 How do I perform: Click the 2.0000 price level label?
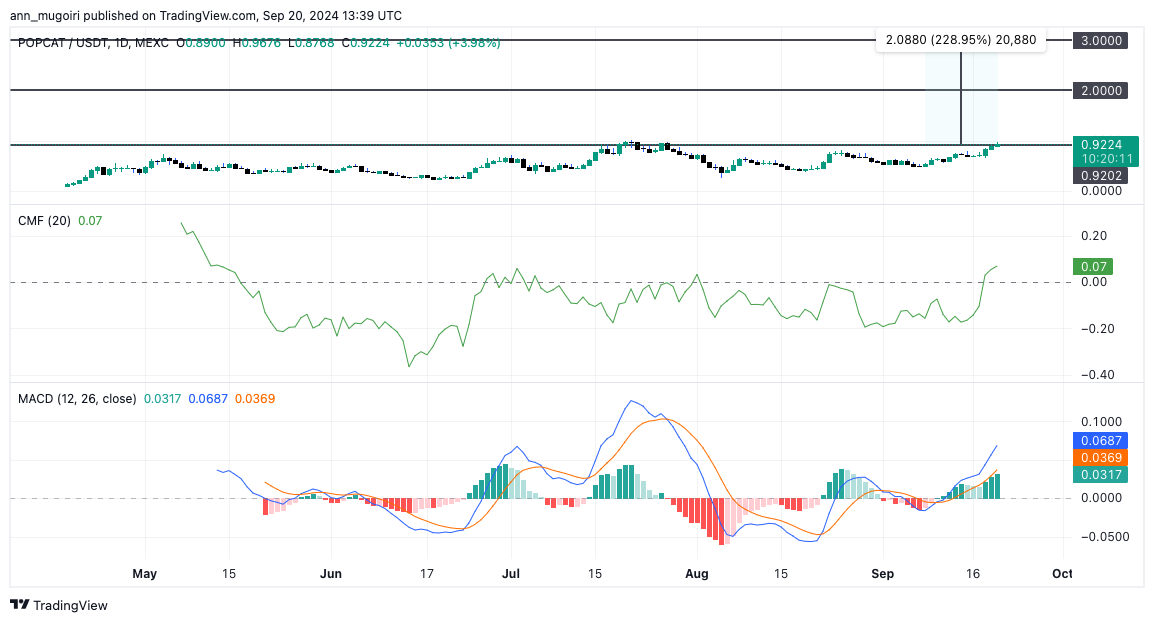(x=1100, y=91)
